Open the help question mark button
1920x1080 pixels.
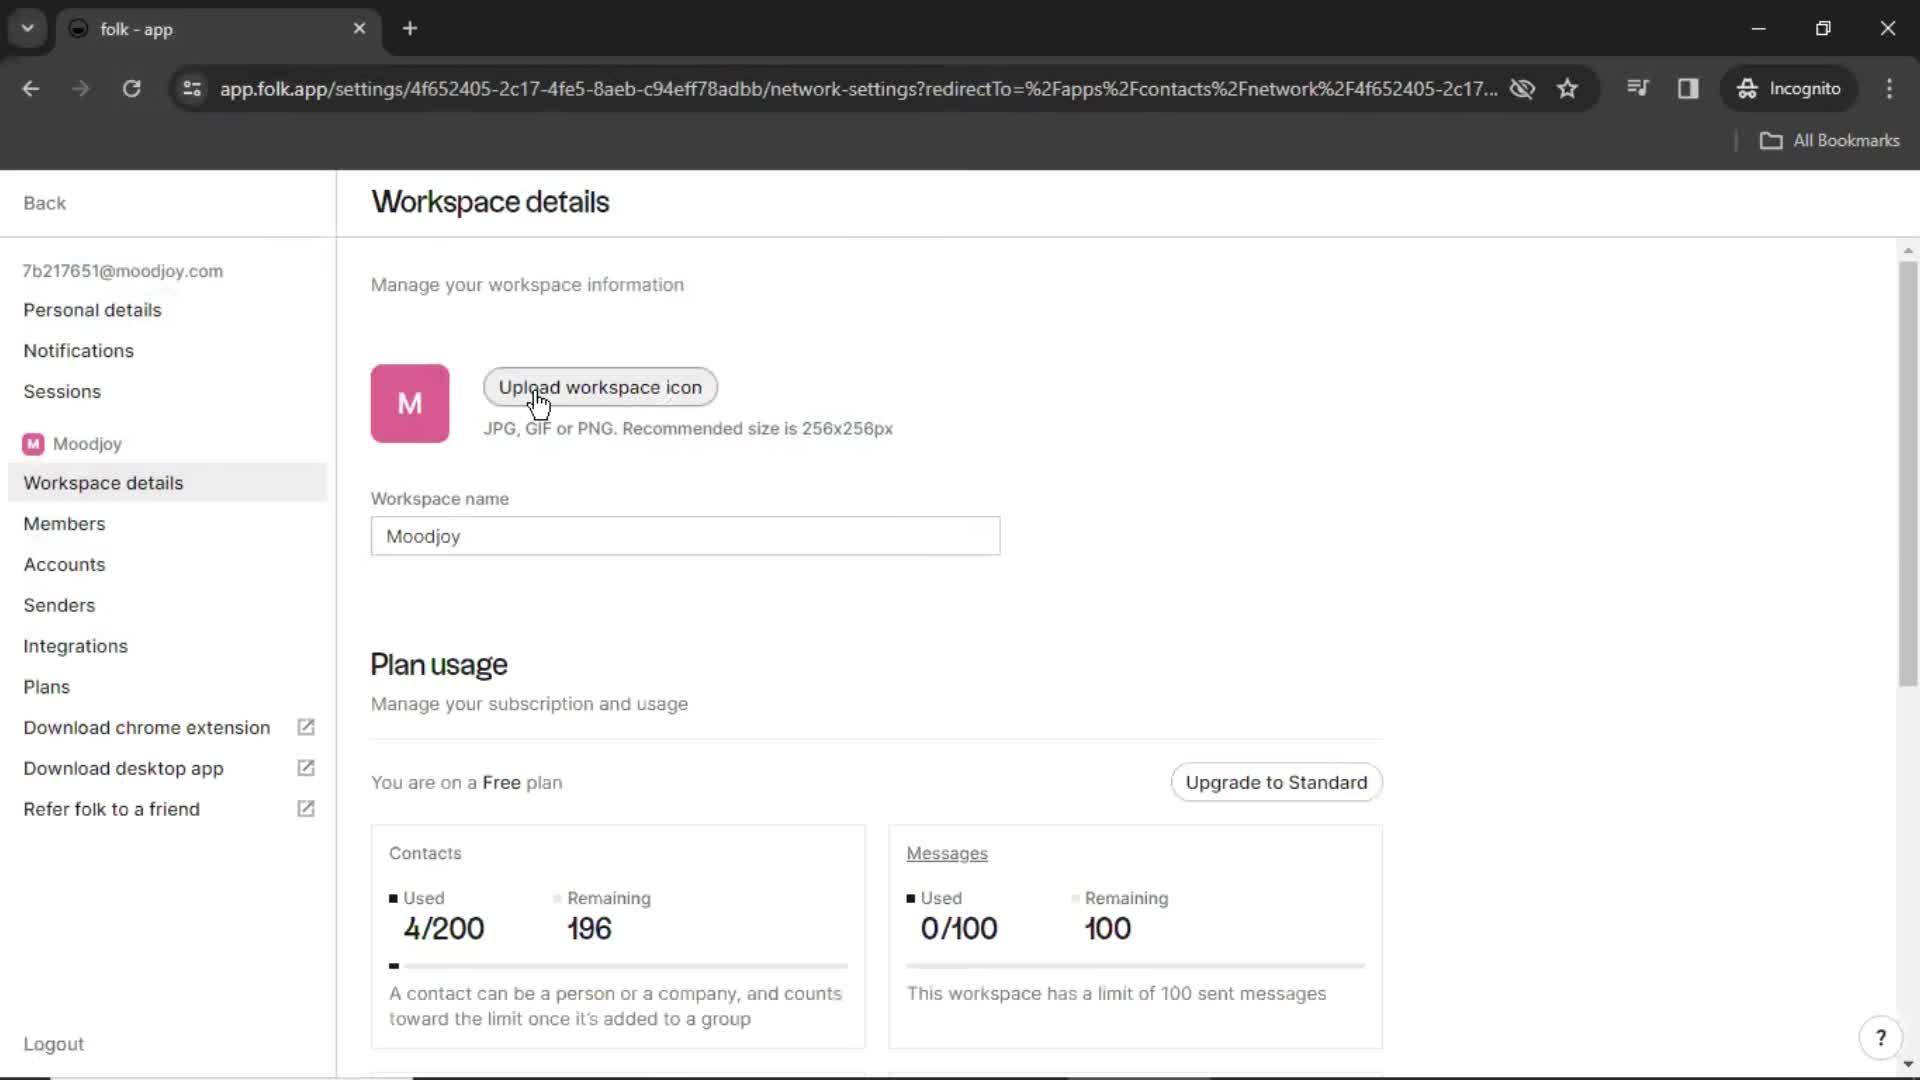pos(1880,1038)
